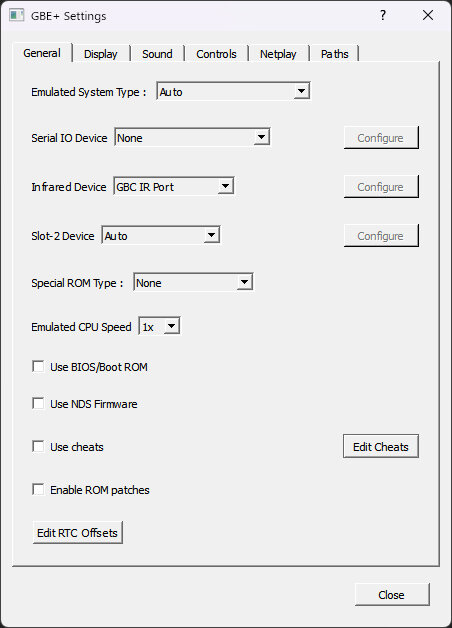Toggle the Use NDS Firmware checkbox

point(38,403)
